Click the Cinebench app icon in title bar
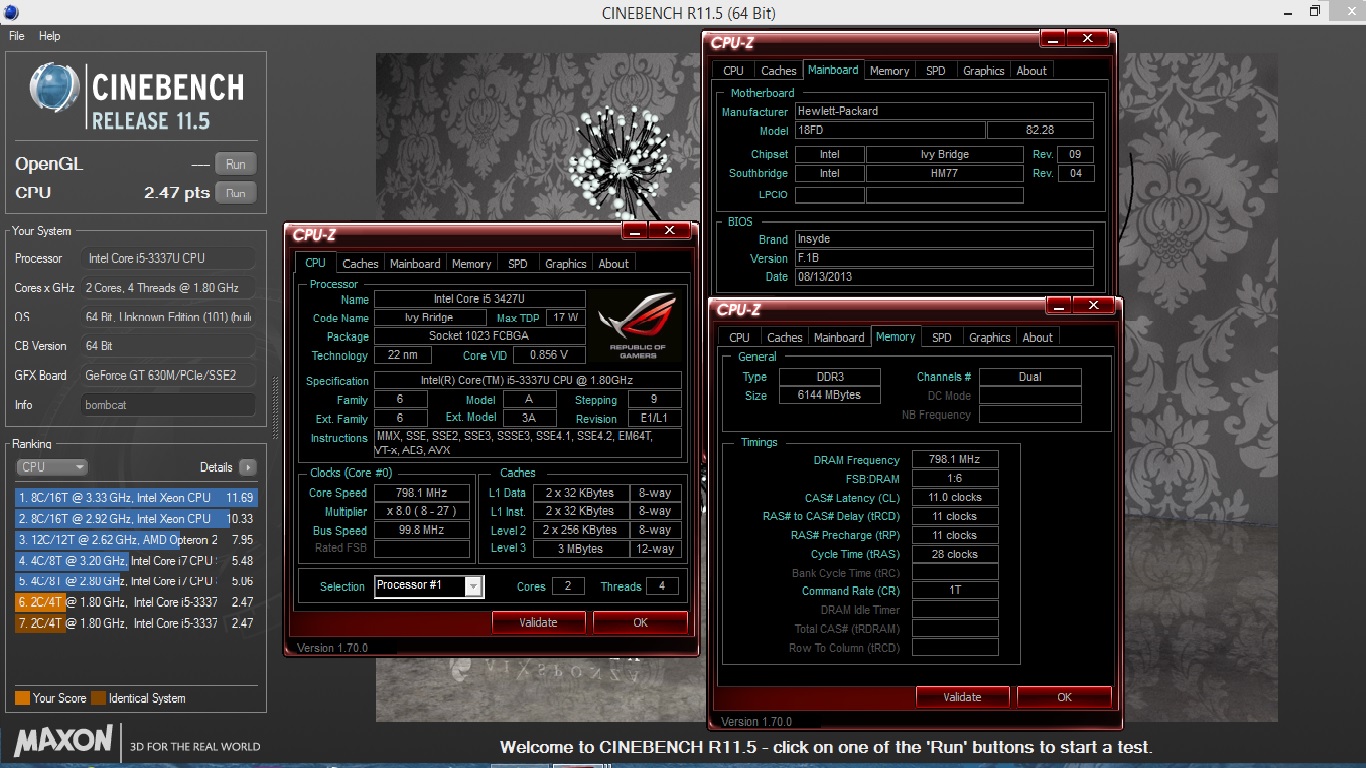The height and width of the screenshot is (768, 1366). pos(10,12)
